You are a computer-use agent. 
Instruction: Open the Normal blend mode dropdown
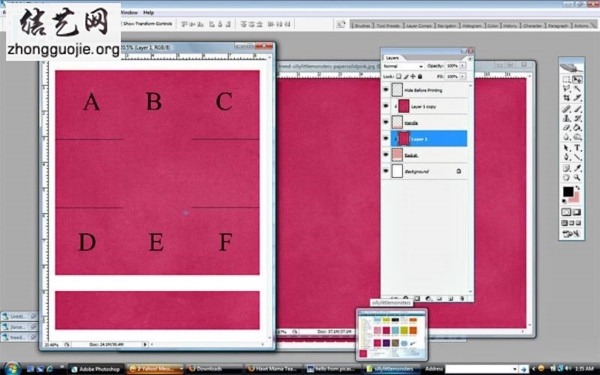[403, 66]
